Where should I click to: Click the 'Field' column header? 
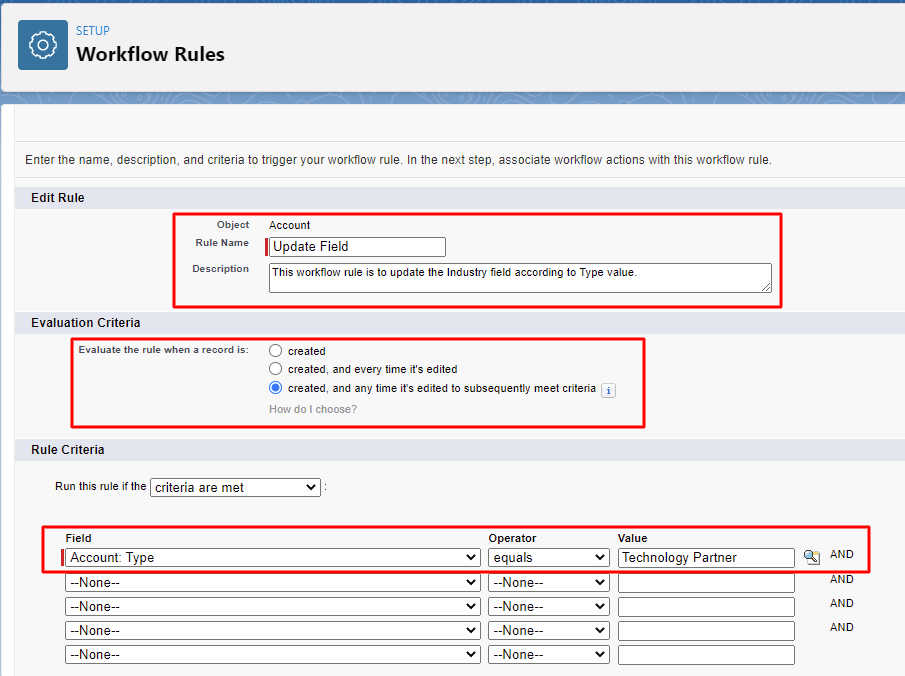(x=78, y=538)
